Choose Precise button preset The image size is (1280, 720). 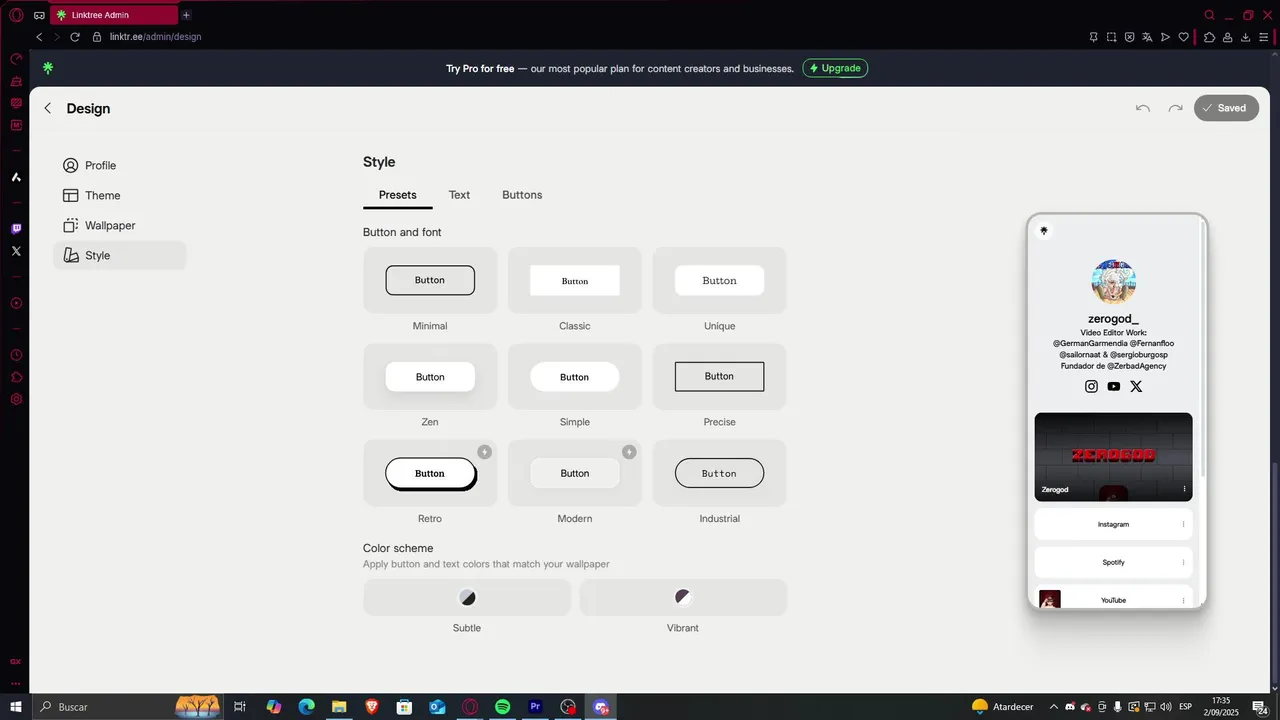click(720, 377)
